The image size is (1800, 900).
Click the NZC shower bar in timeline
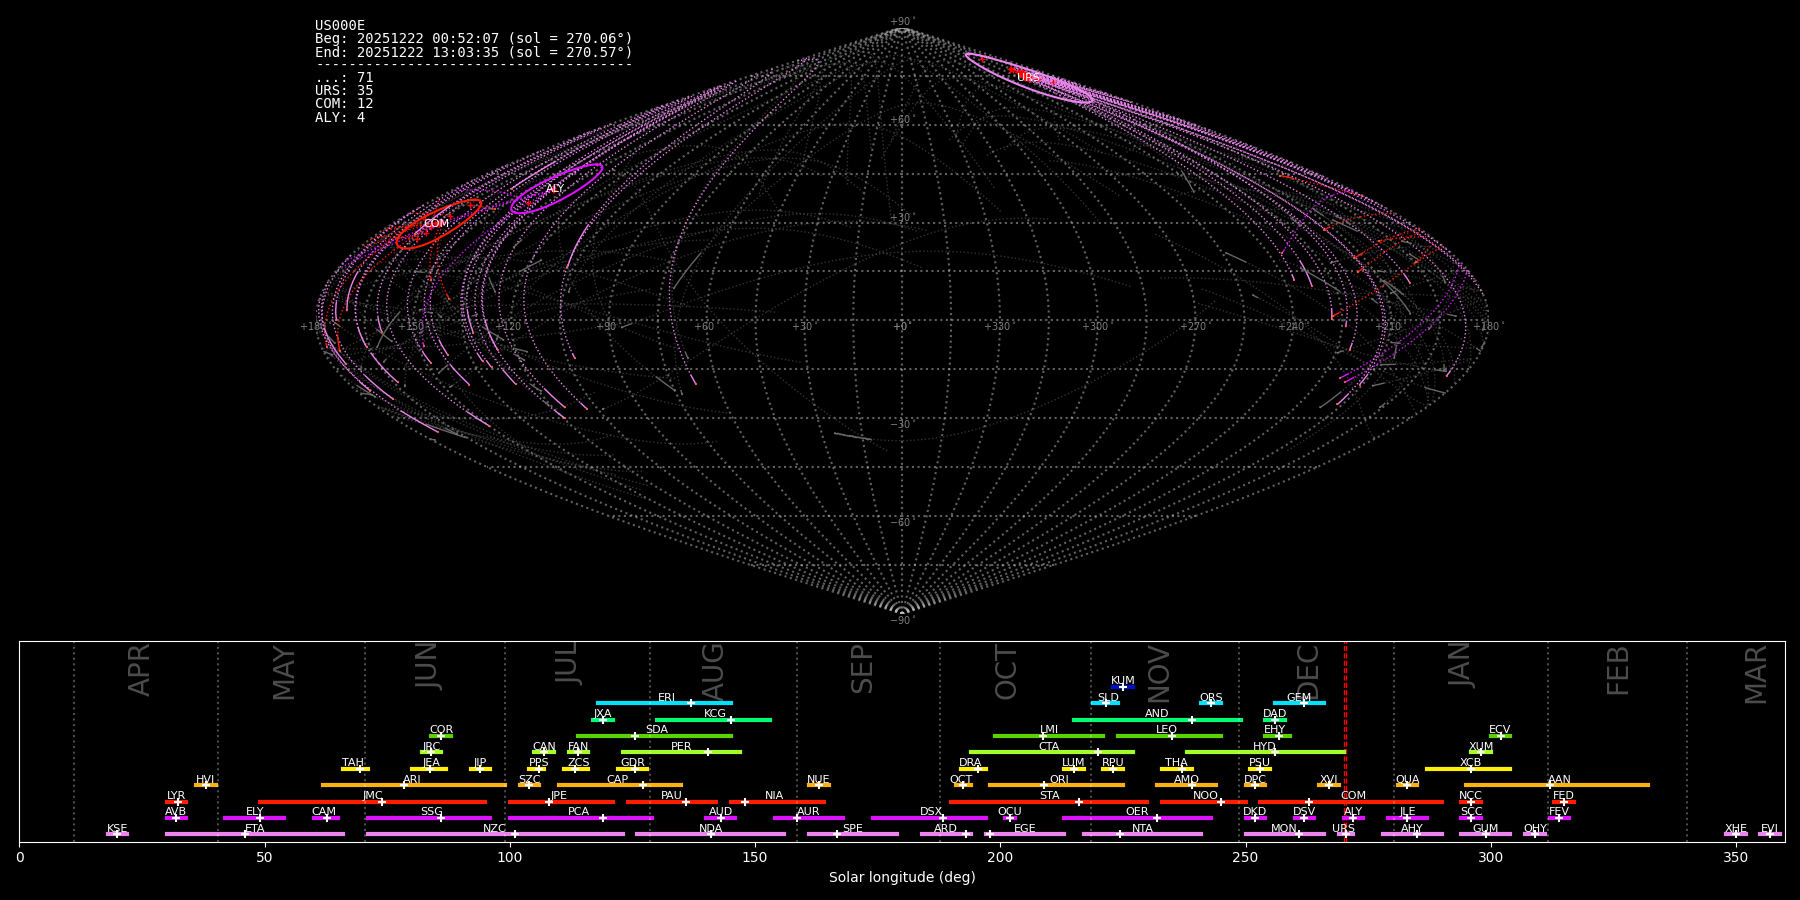tap(495, 834)
